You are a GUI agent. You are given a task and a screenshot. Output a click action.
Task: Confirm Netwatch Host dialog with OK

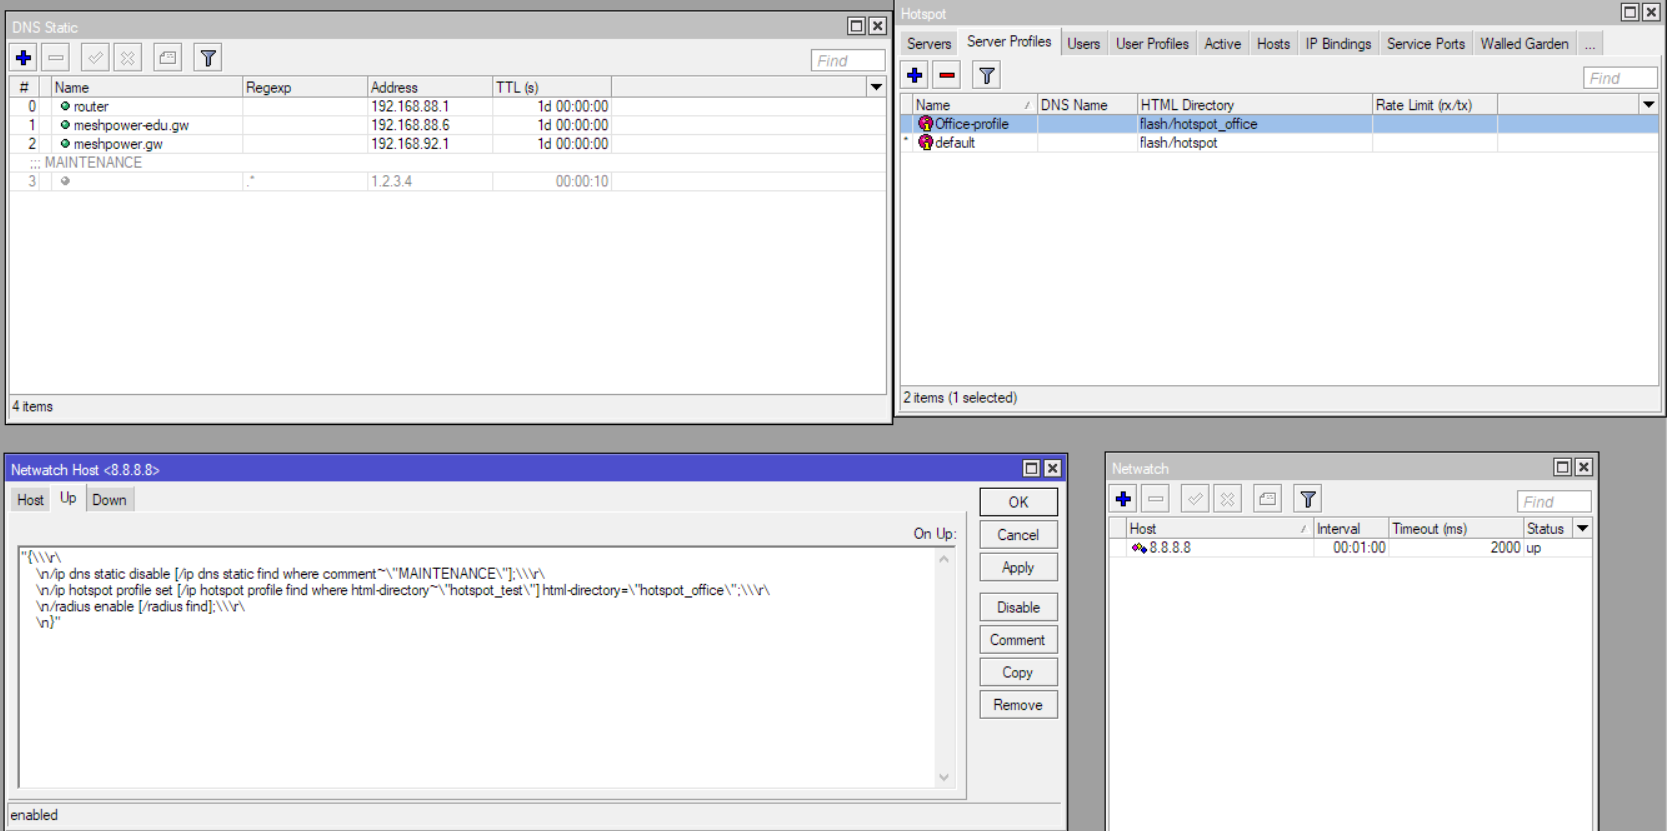[x=1018, y=502]
